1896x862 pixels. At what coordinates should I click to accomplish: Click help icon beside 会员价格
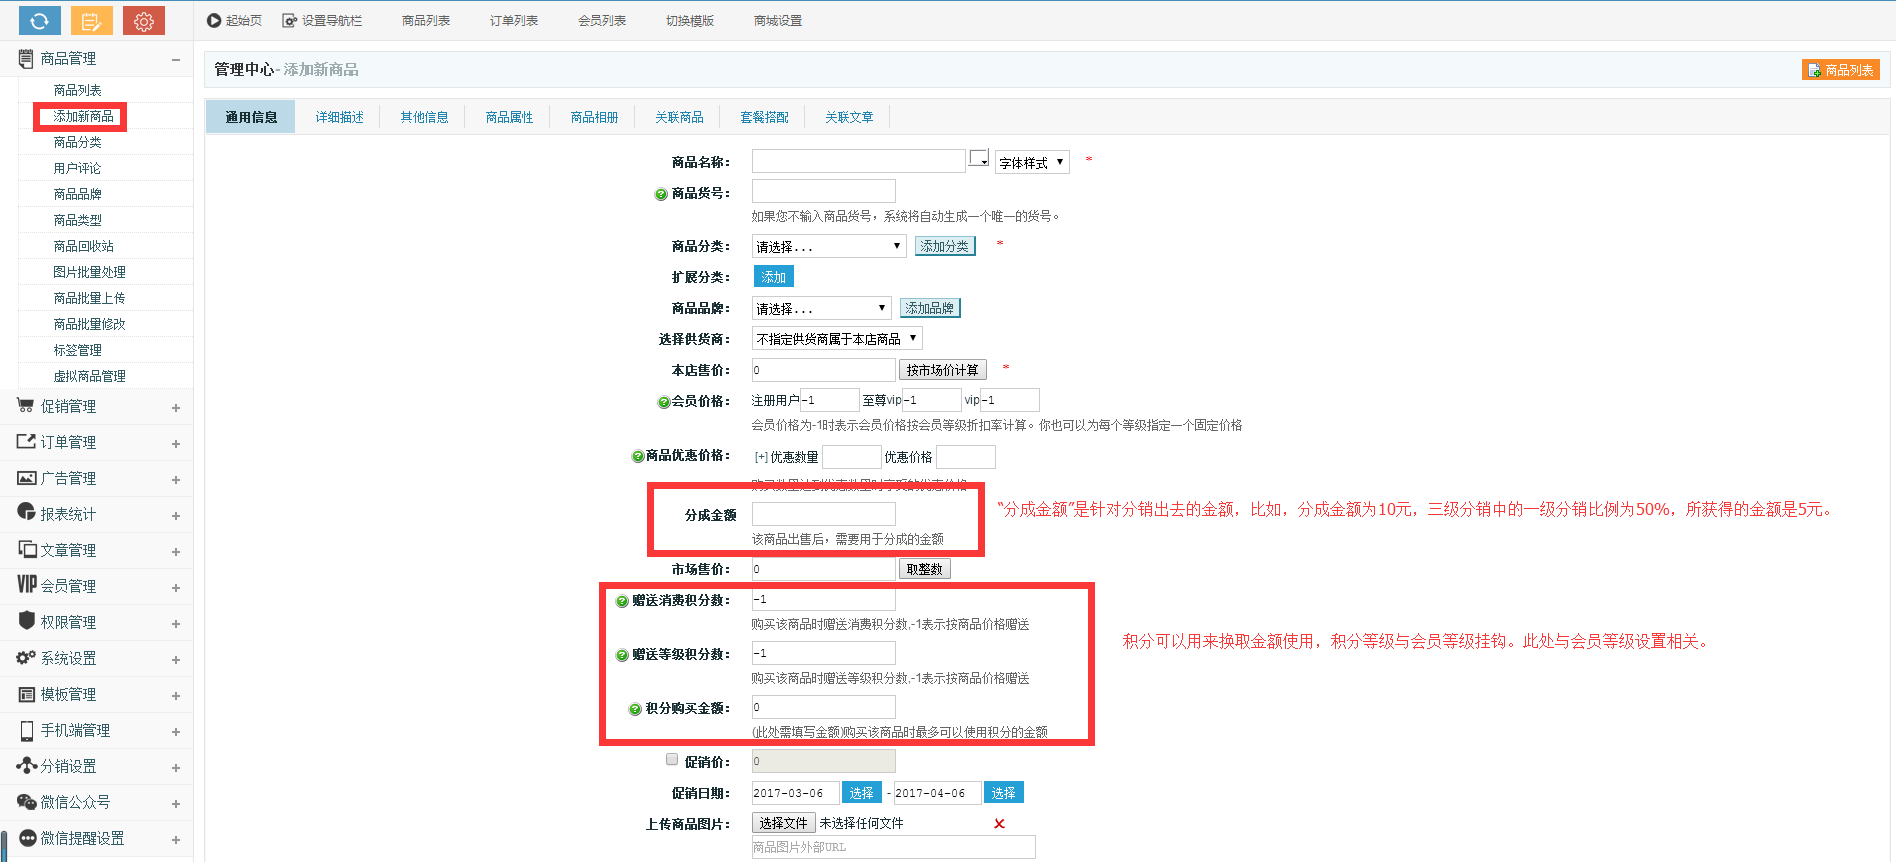pyautogui.click(x=664, y=402)
